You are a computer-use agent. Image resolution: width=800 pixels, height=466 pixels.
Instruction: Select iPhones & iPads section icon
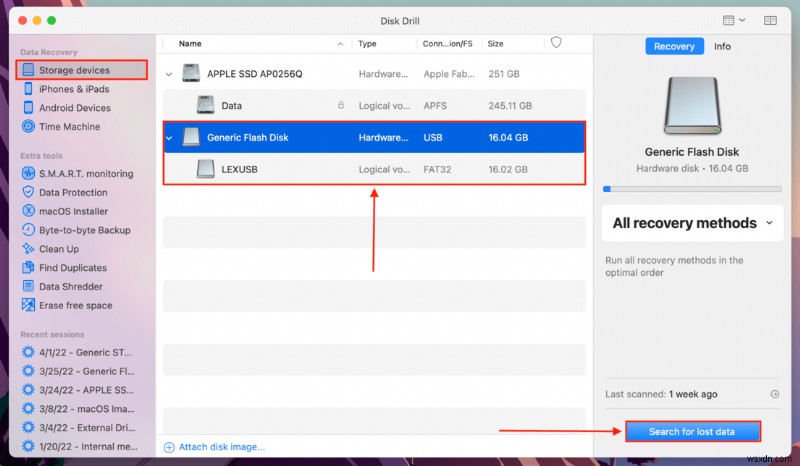point(28,89)
